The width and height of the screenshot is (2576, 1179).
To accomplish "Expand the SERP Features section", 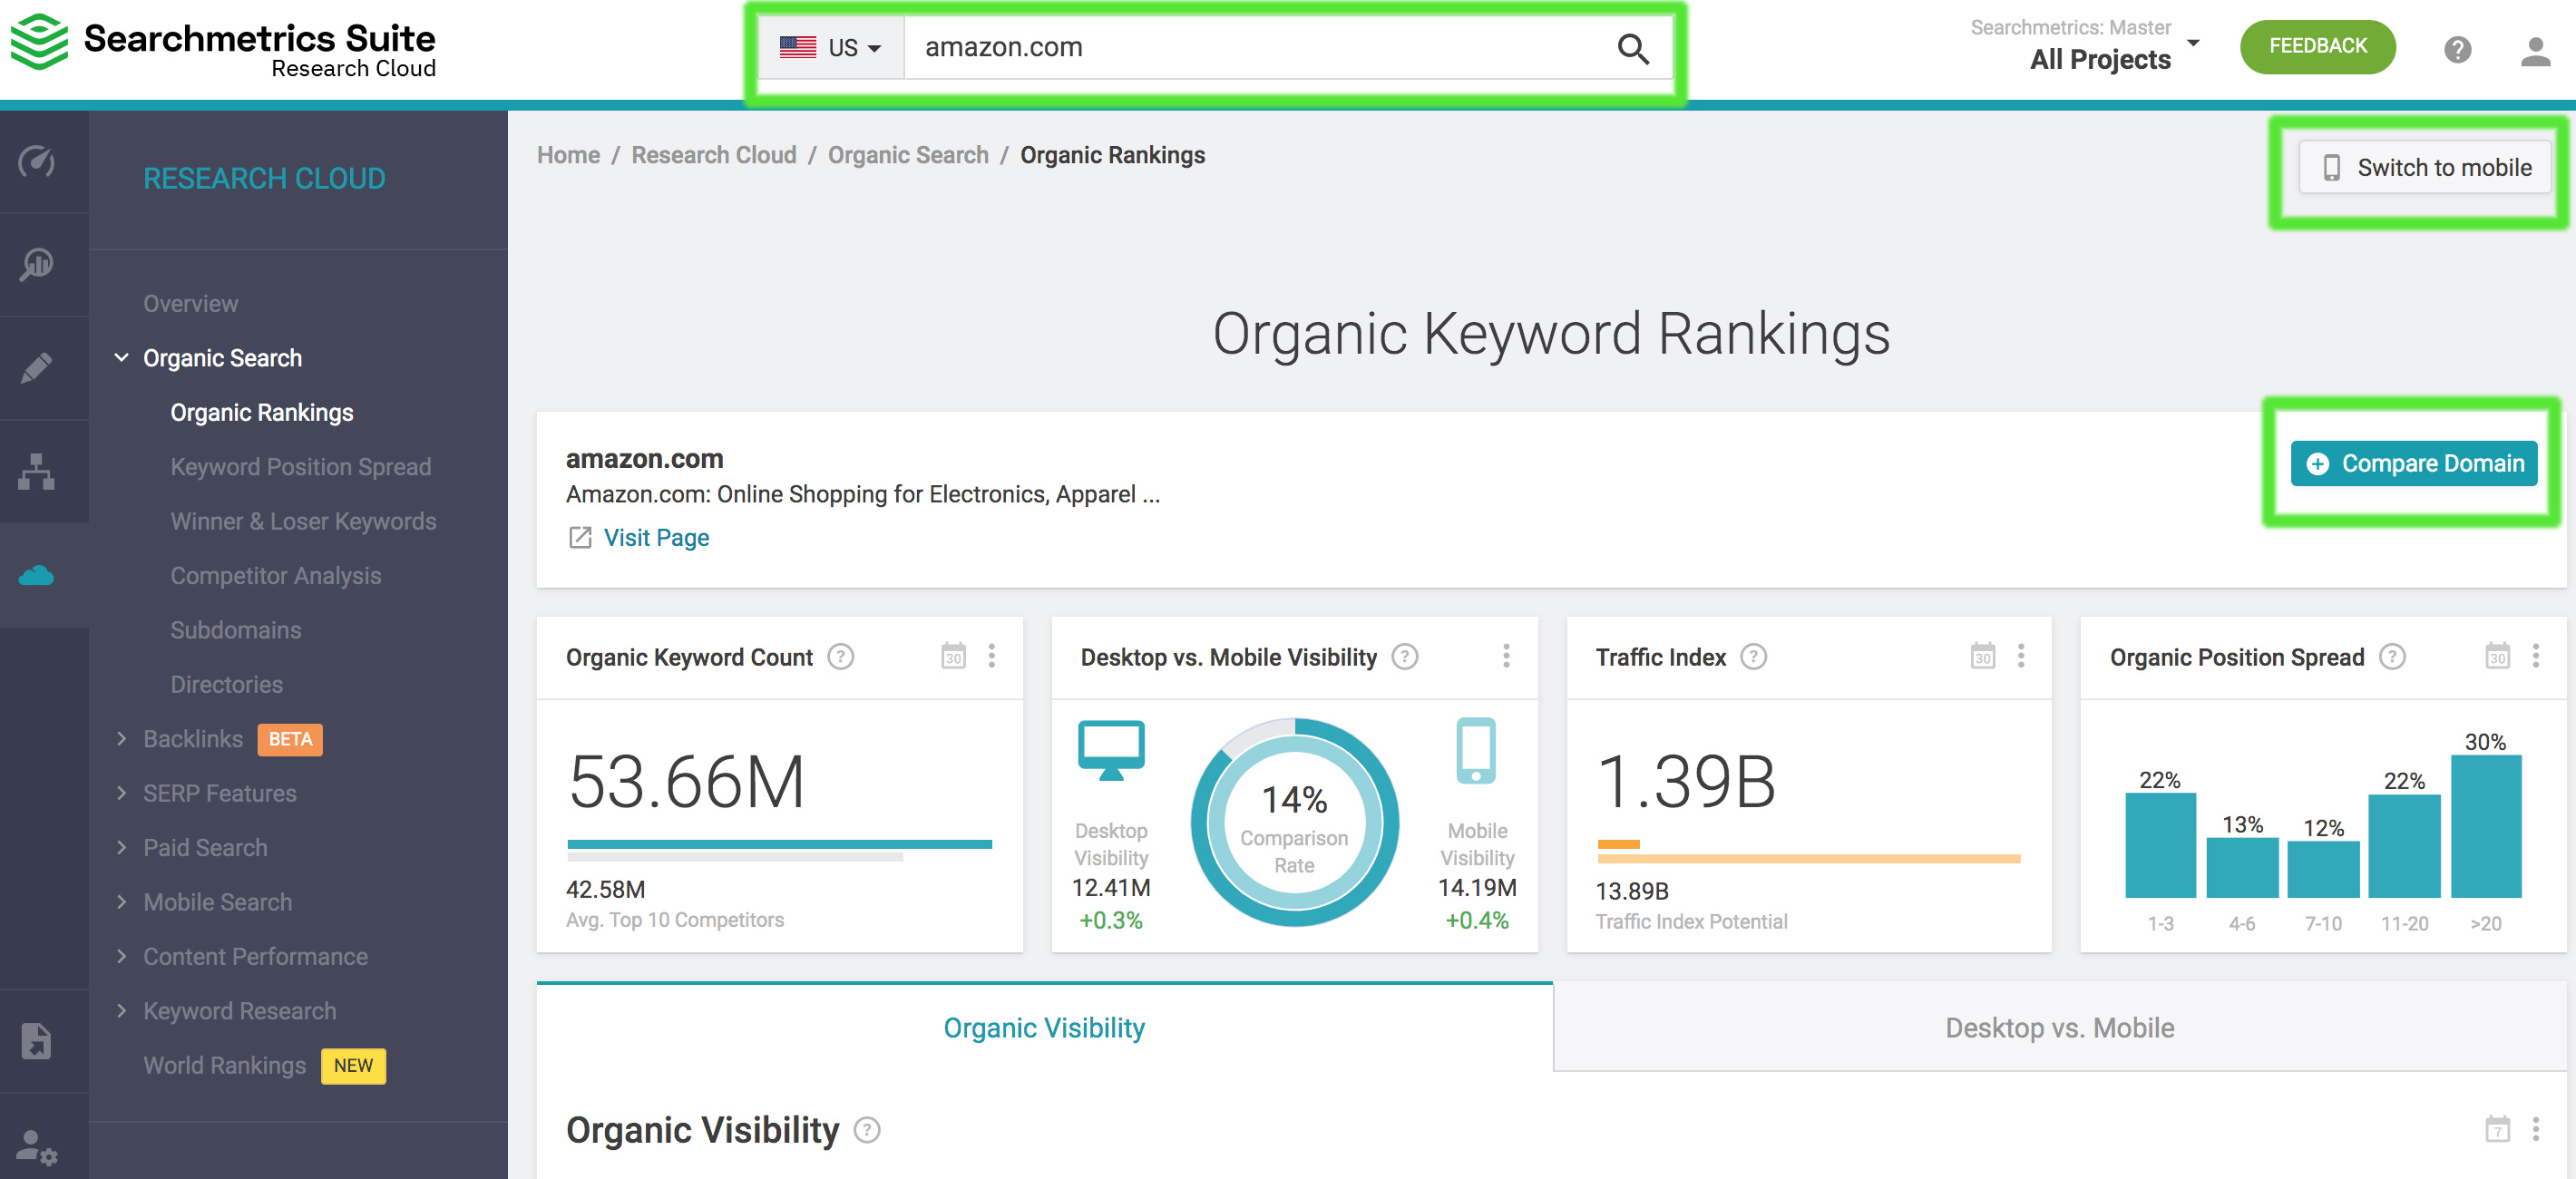I will [122, 793].
